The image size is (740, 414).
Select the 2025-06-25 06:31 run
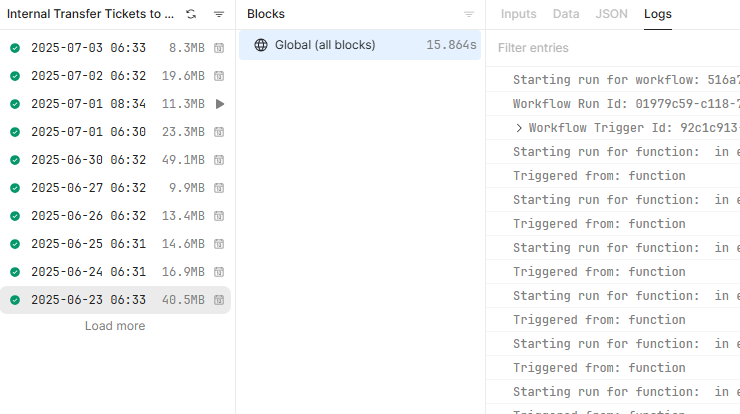[x=115, y=244]
